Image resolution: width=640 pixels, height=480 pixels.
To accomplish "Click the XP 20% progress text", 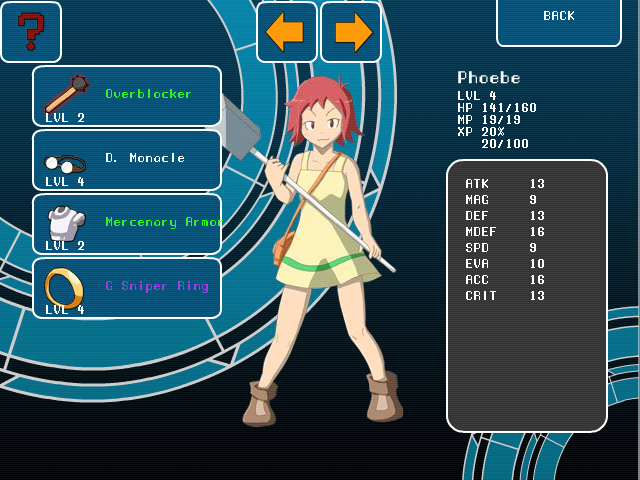I will 482,132.
